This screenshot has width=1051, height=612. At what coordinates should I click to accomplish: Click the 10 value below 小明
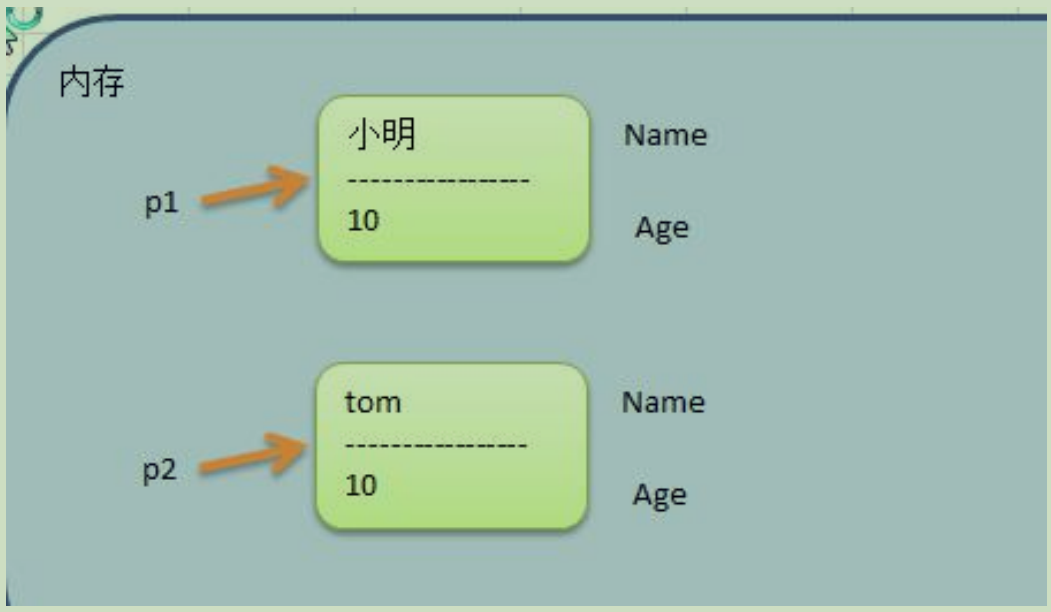363,221
